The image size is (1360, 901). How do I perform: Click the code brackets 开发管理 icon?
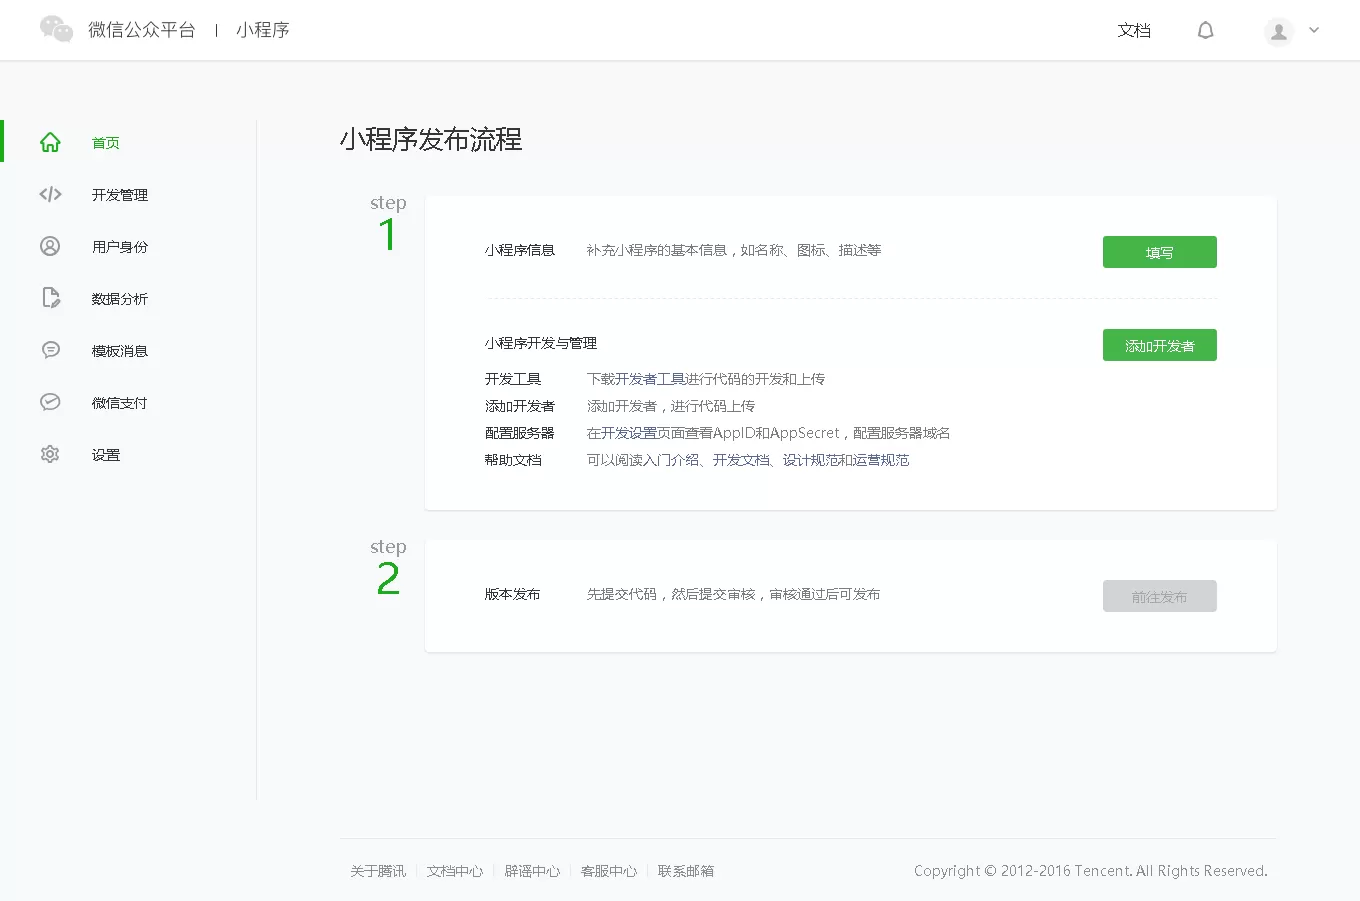[50, 194]
